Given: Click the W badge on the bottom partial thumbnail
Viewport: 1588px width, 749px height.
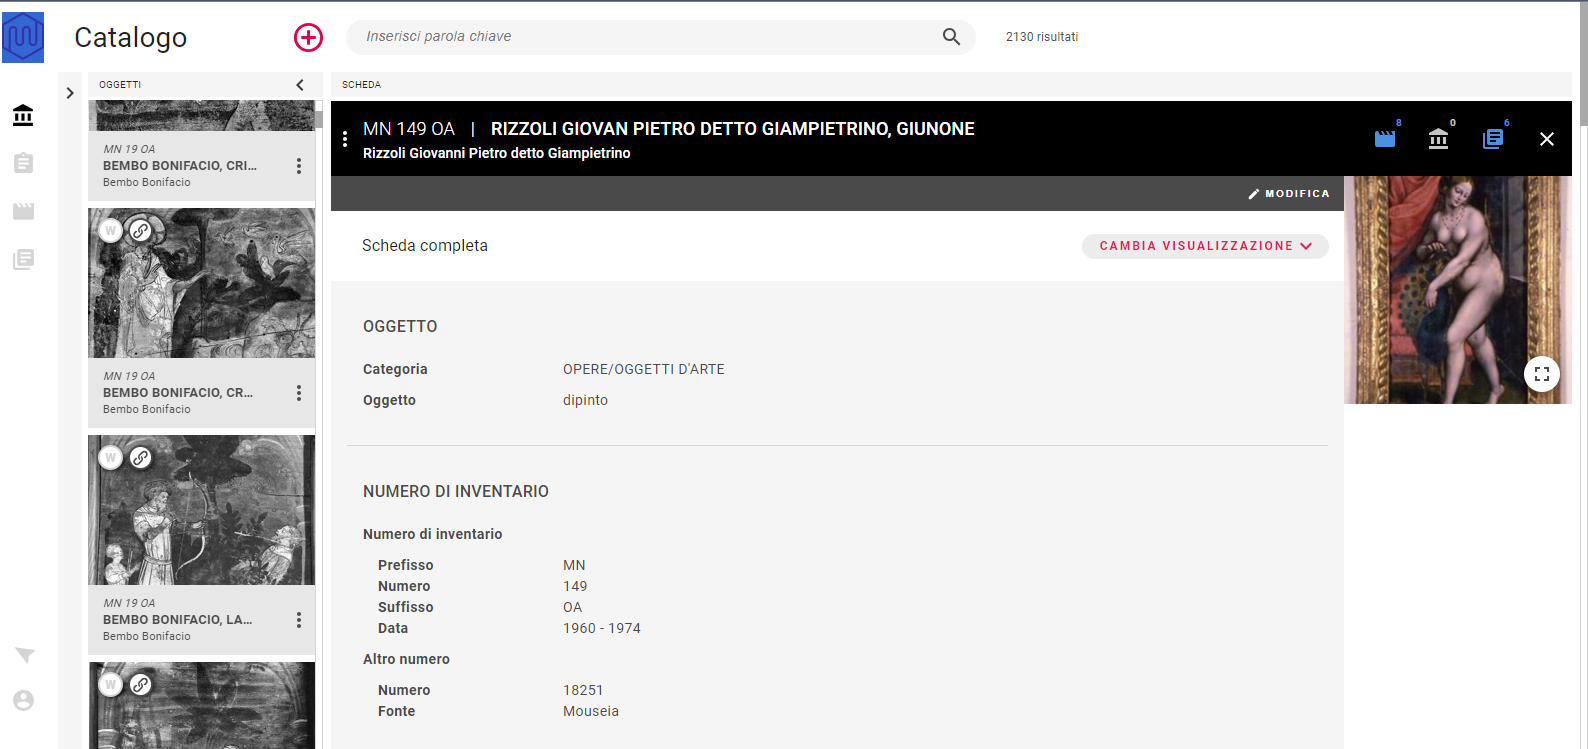Looking at the screenshot, I should [x=111, y=685].
